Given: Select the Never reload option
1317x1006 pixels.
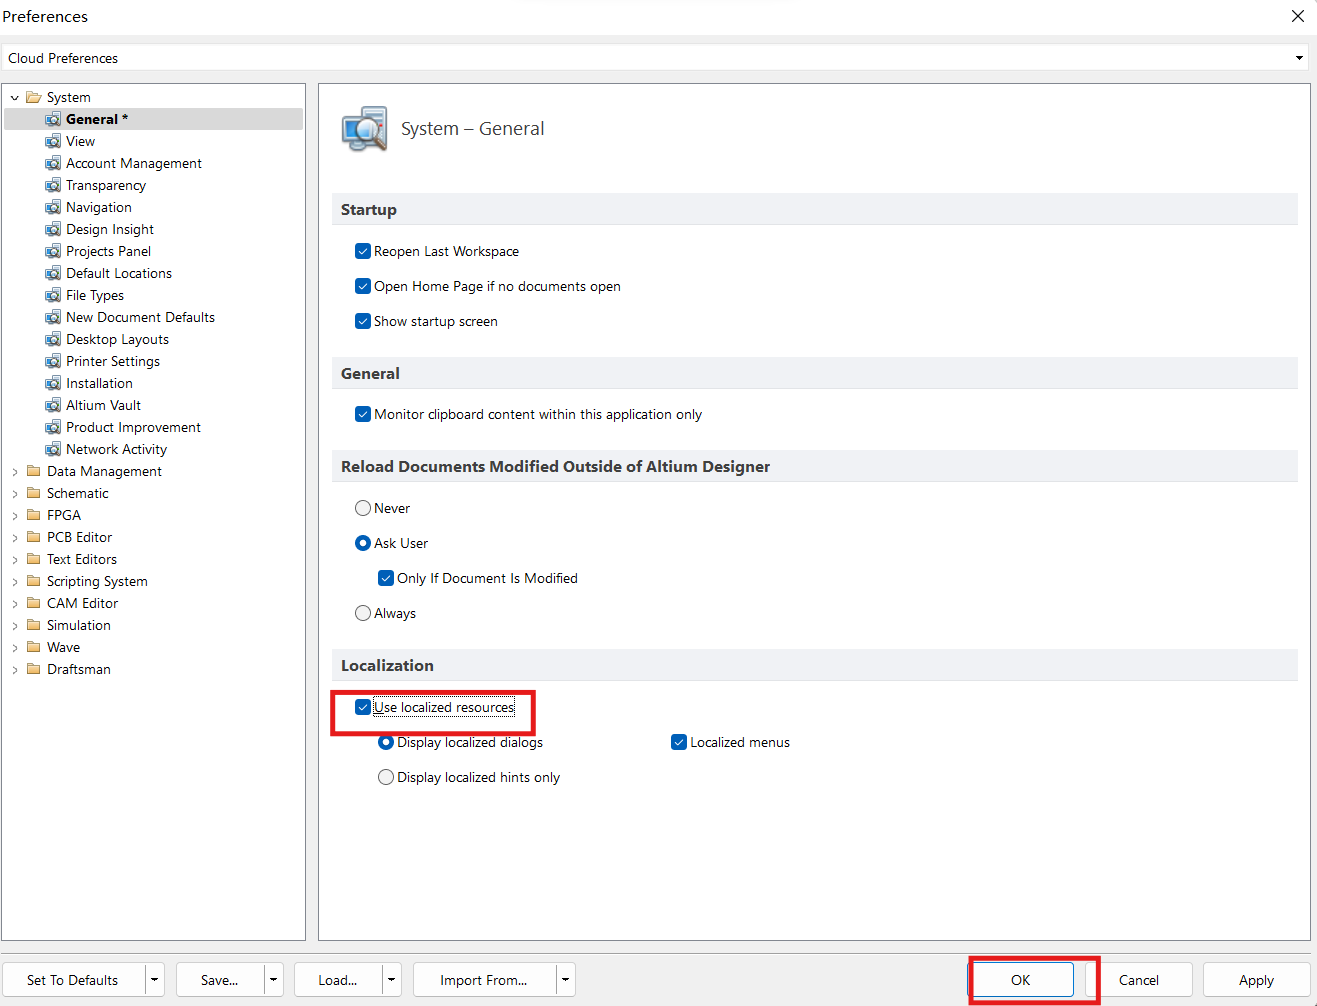Looking at the screenshot, I should [363, 508].
